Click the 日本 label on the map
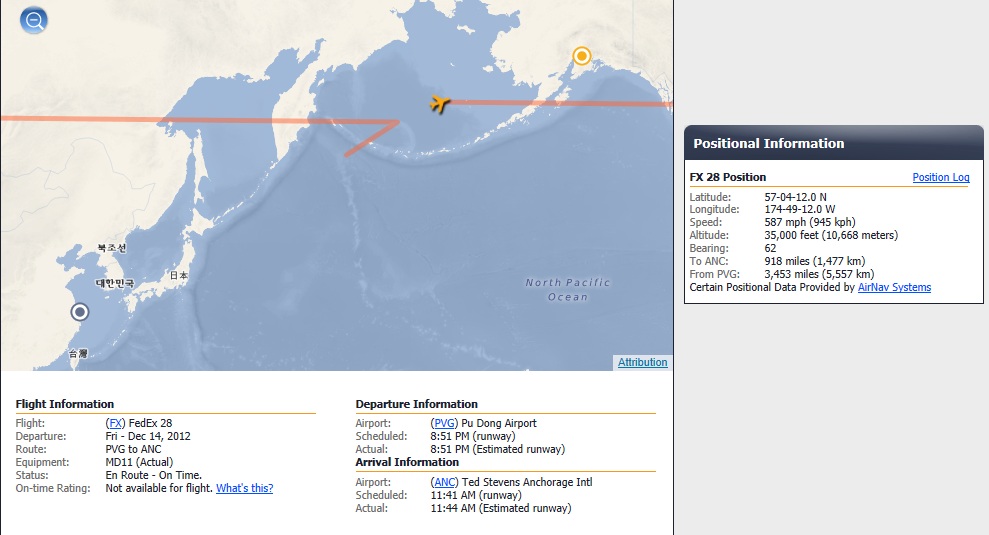The height and width of the screenshot is (535, 989). tap(178, 276)
